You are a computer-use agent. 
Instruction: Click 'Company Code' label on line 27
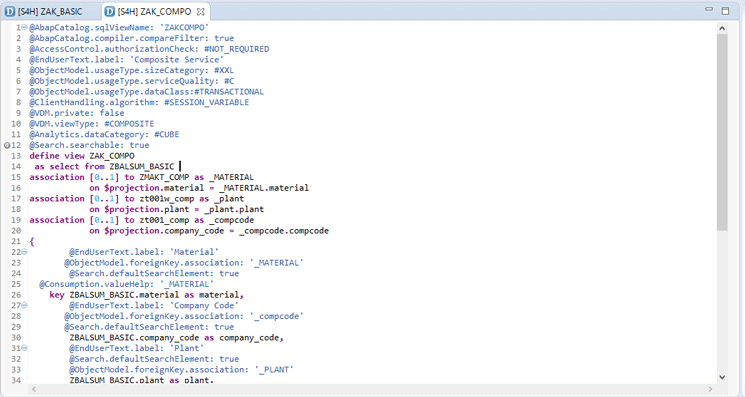coord(204,305)
